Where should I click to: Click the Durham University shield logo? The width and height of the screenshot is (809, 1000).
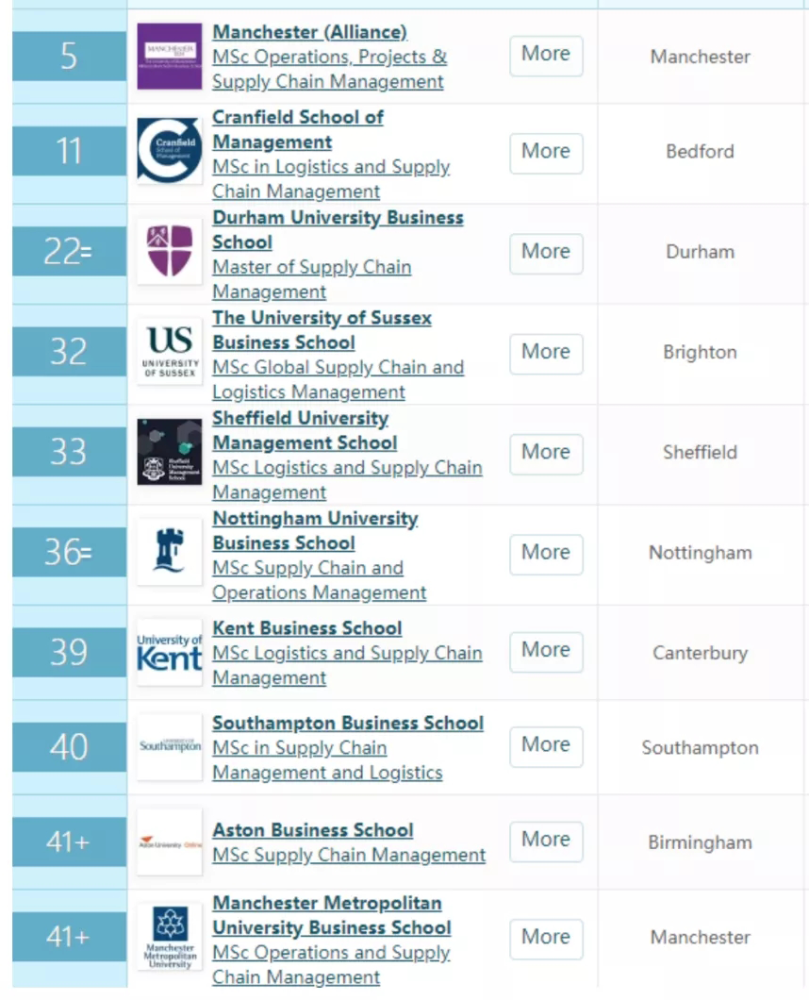(170, 251)
